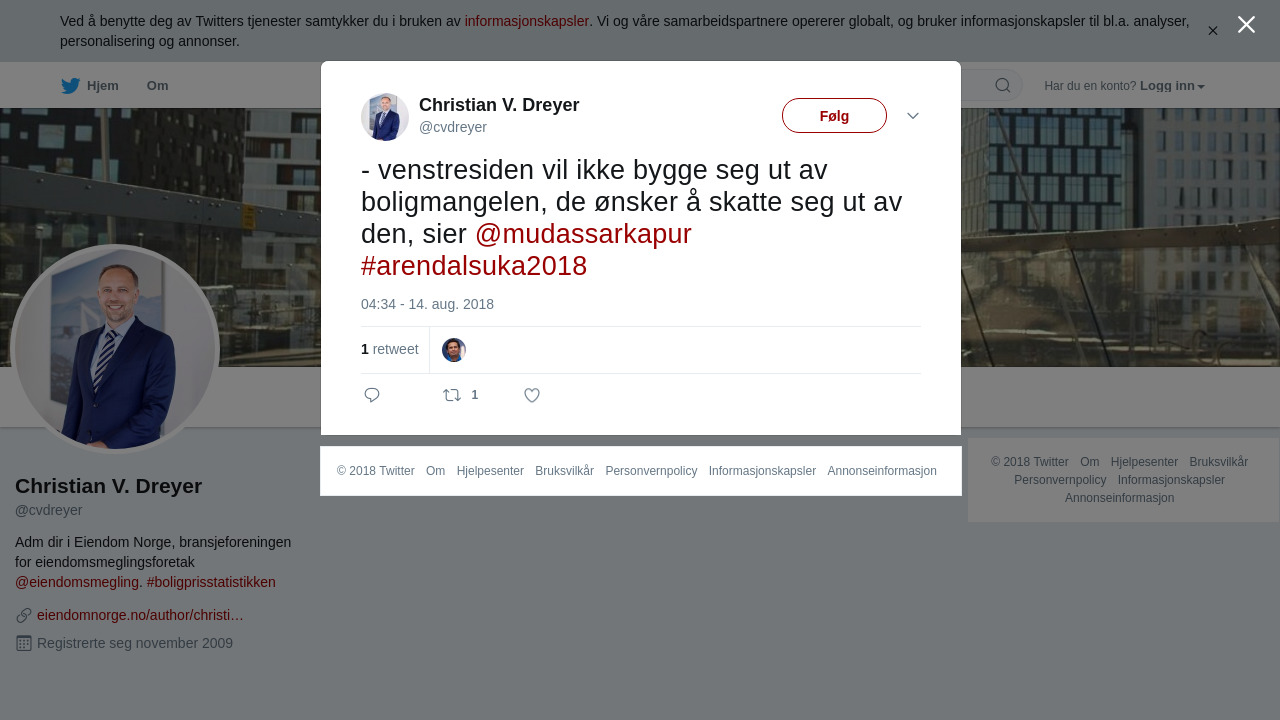The width and height of the screenshot is (1280, 720).
Task: Open the retweeter's small avatar
Action: click(454, 350)
